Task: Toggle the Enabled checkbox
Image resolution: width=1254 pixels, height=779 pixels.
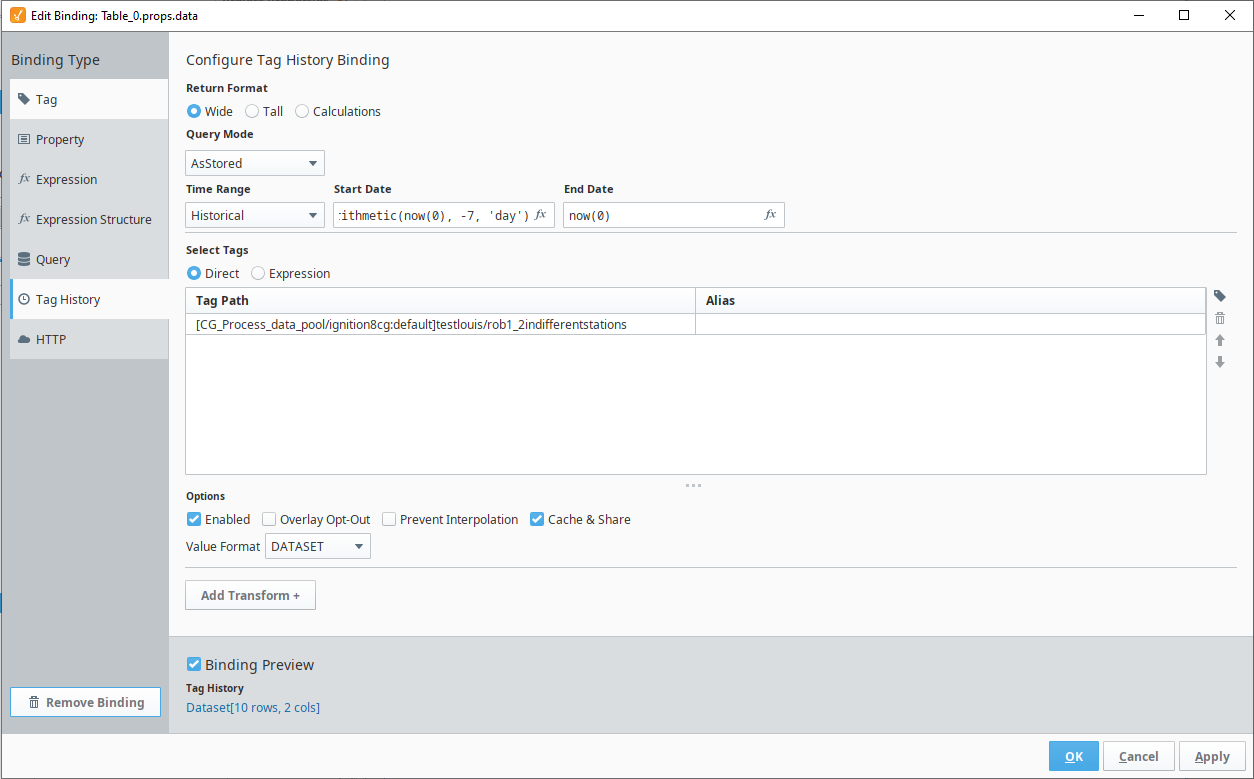Action: pyautogui.click(x=194, y=519)
